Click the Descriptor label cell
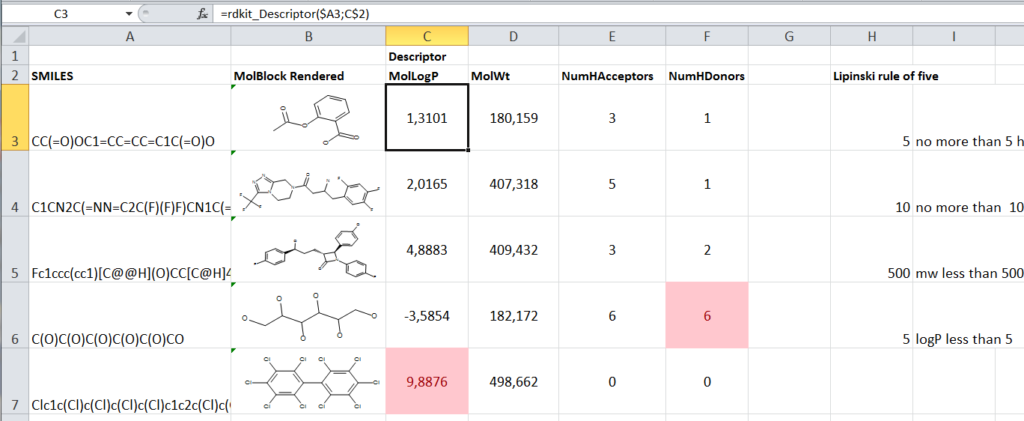 click(x=426, y=55)
